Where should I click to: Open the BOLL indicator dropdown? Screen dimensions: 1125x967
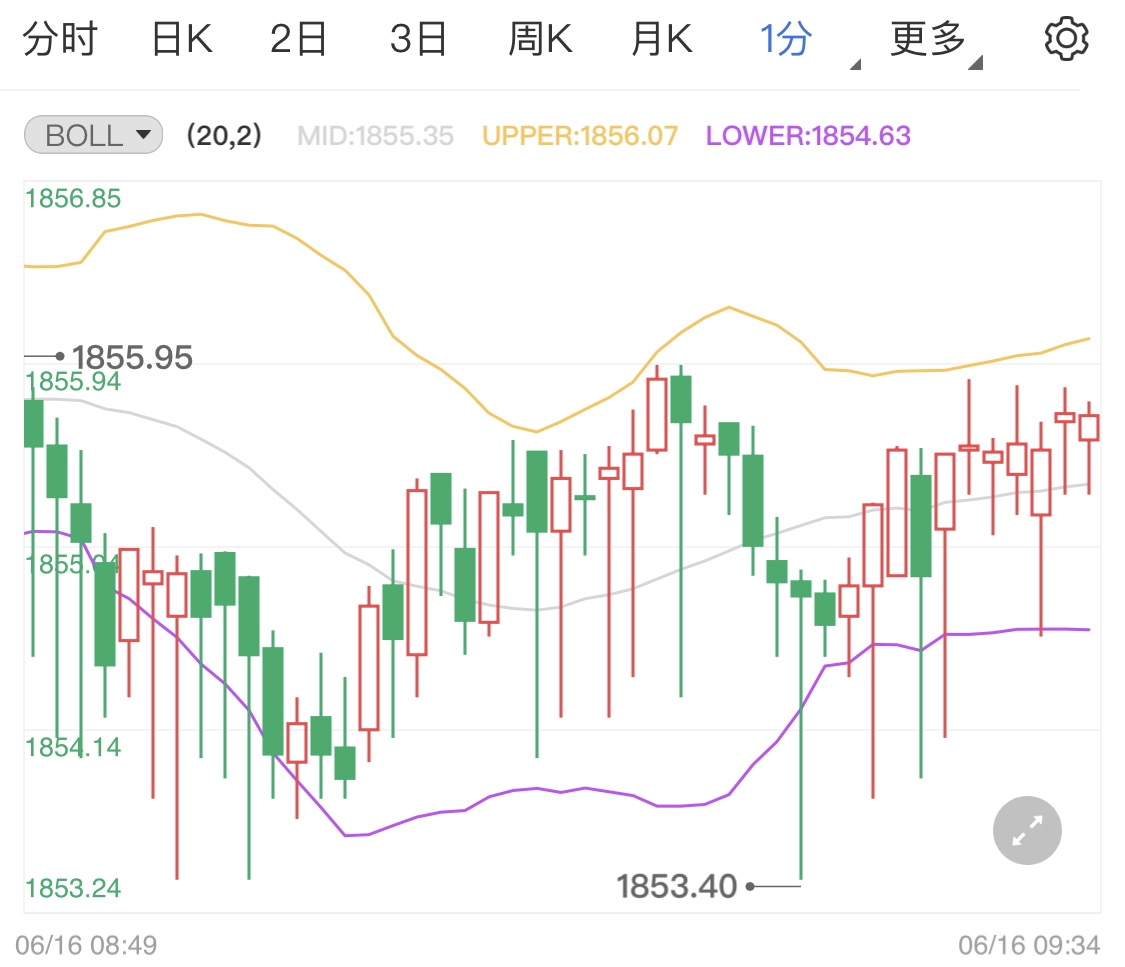[x=93, y=135]
